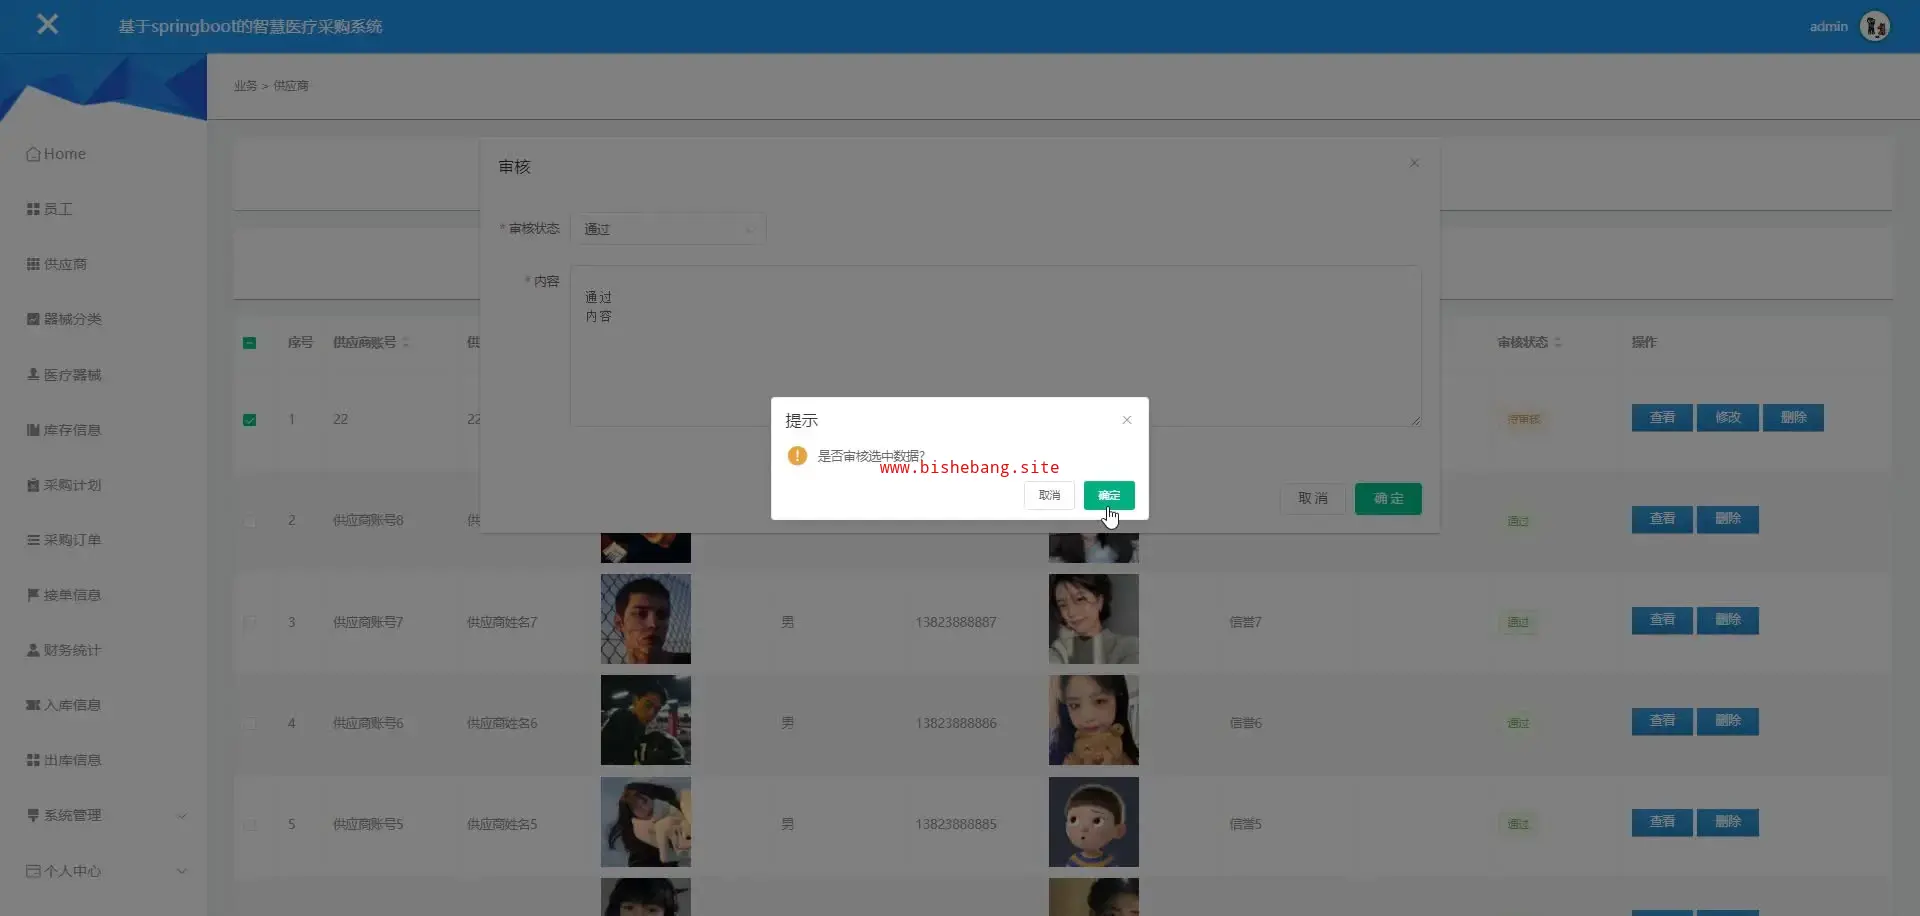Expand the 系统管理 submenu
This screenshot has height=916, width=1920.
pos(181,816)
